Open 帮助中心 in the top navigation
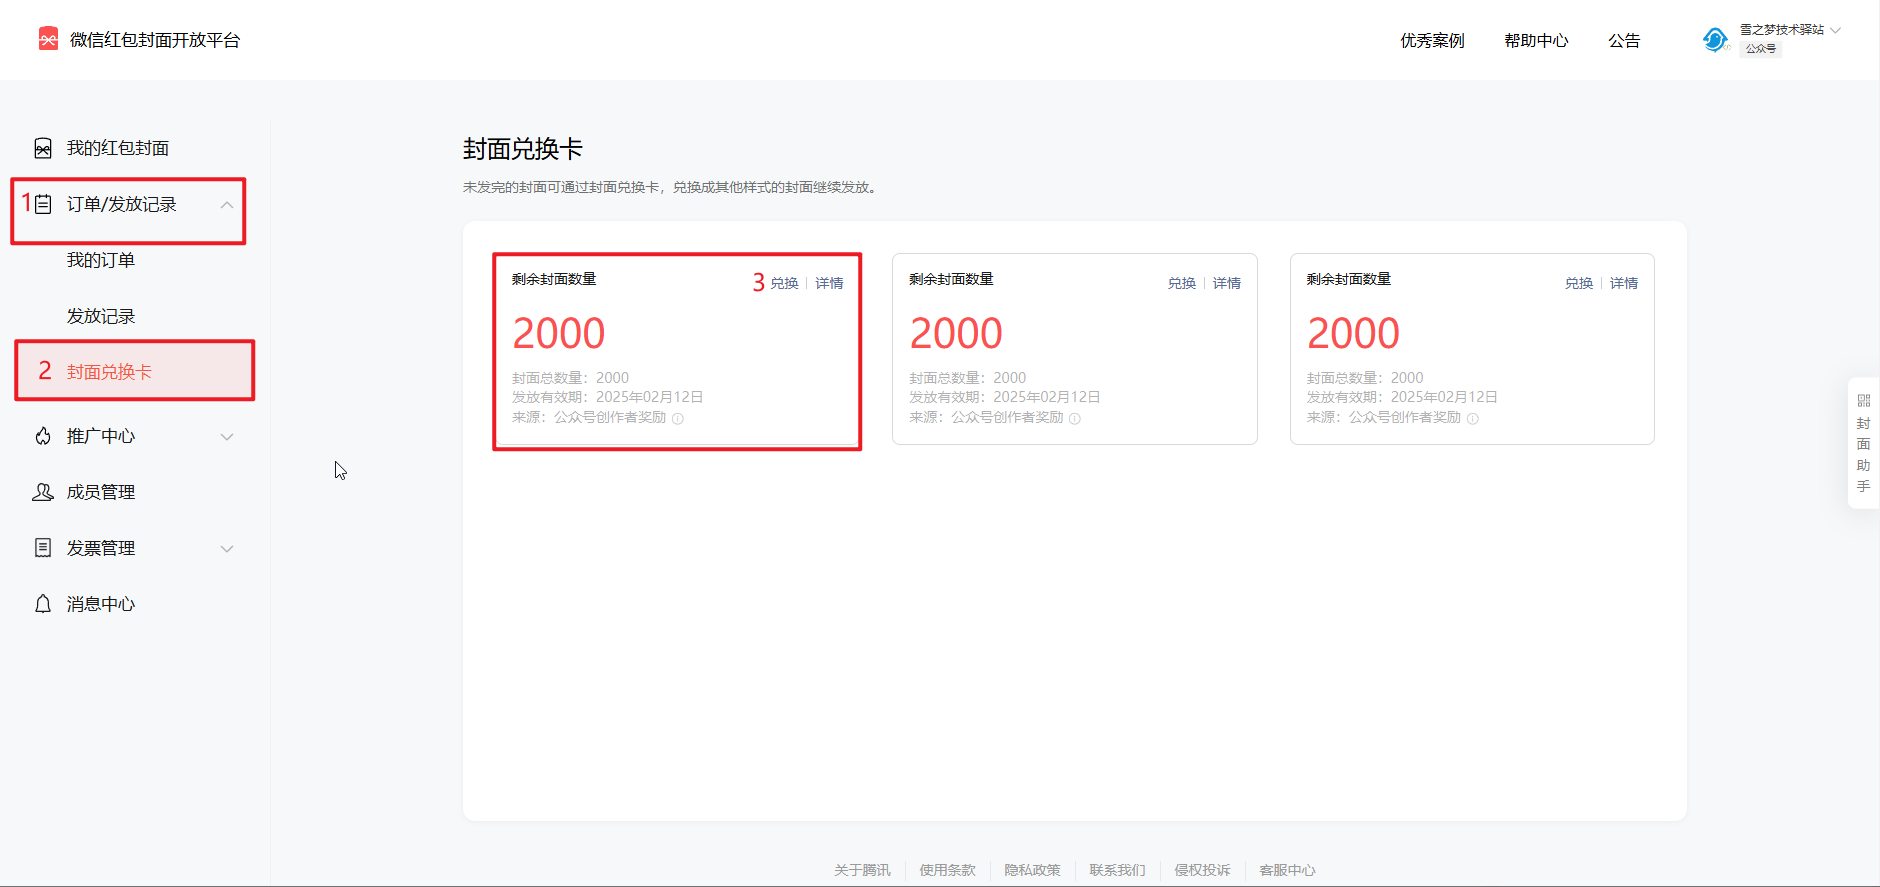 [x=1536, y=41]
